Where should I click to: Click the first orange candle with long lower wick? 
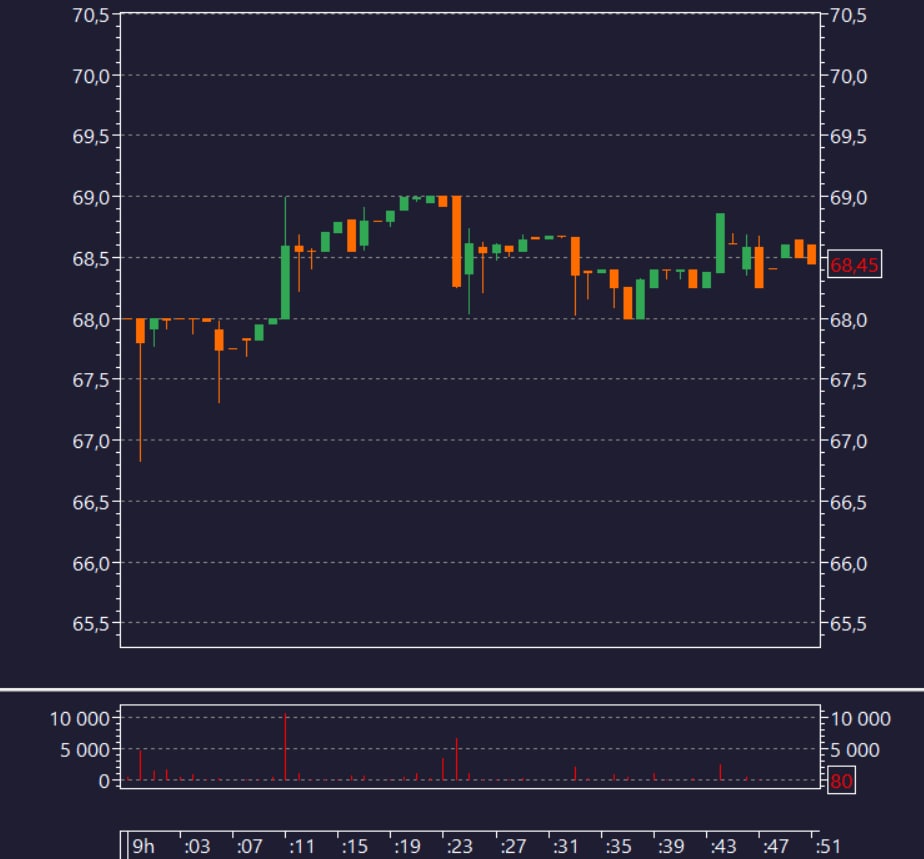coord(140,331)
